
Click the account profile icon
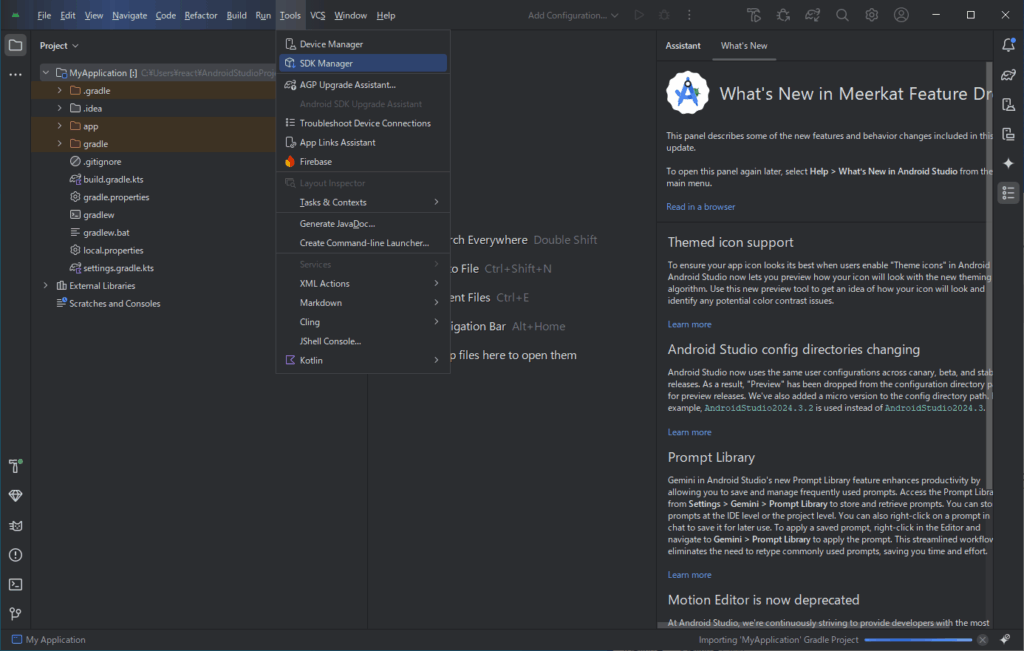click(901, 15)
